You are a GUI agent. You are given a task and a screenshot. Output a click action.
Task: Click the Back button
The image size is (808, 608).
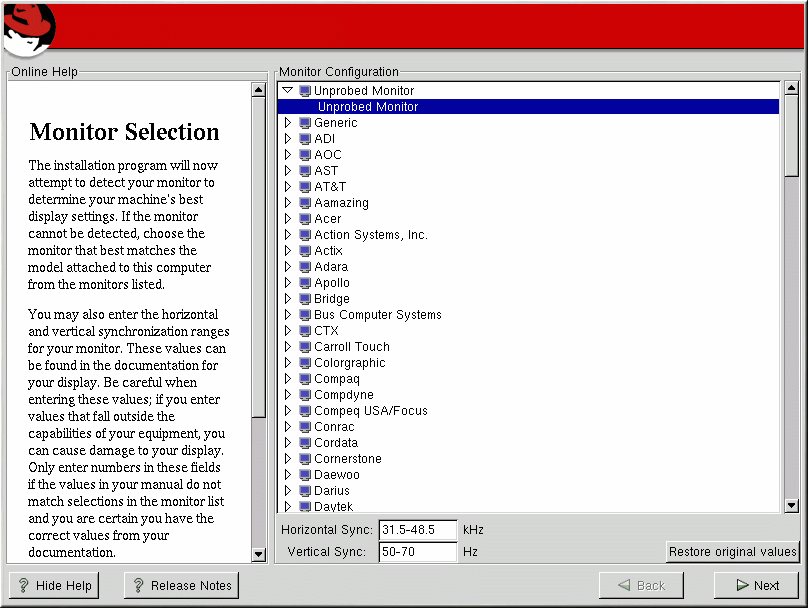point(641,585)
